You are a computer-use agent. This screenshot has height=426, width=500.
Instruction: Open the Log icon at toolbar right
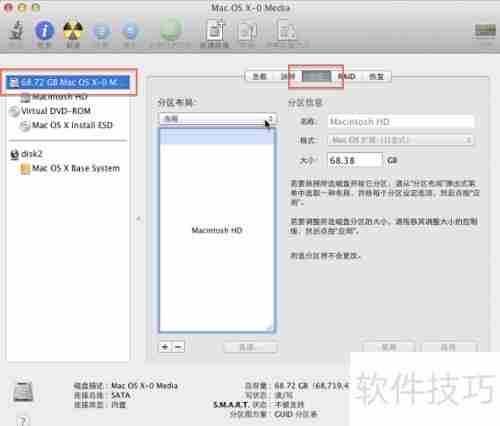click(x=485, y=31)
